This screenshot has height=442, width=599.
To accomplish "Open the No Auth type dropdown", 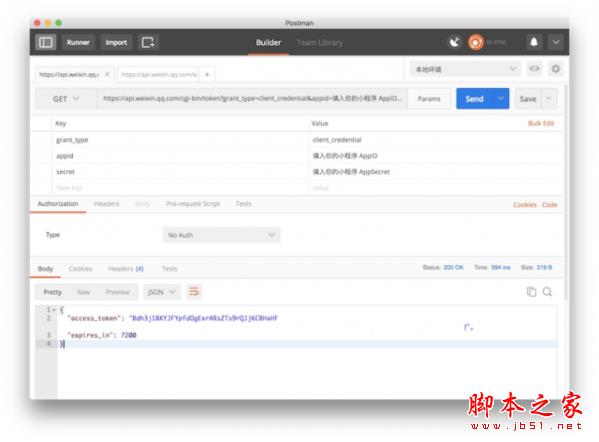I will click(x=222, y=235).
